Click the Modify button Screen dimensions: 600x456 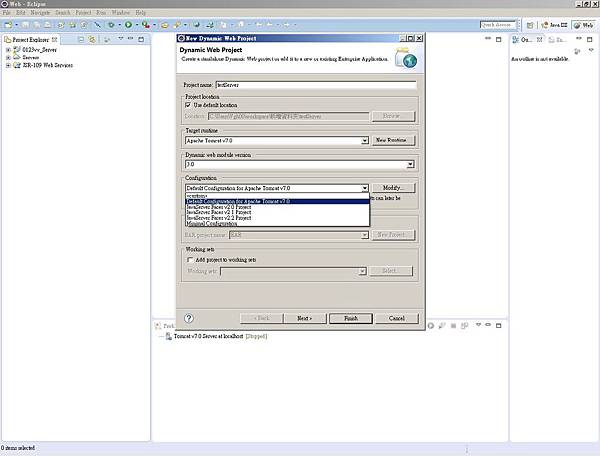pos(393,188)
